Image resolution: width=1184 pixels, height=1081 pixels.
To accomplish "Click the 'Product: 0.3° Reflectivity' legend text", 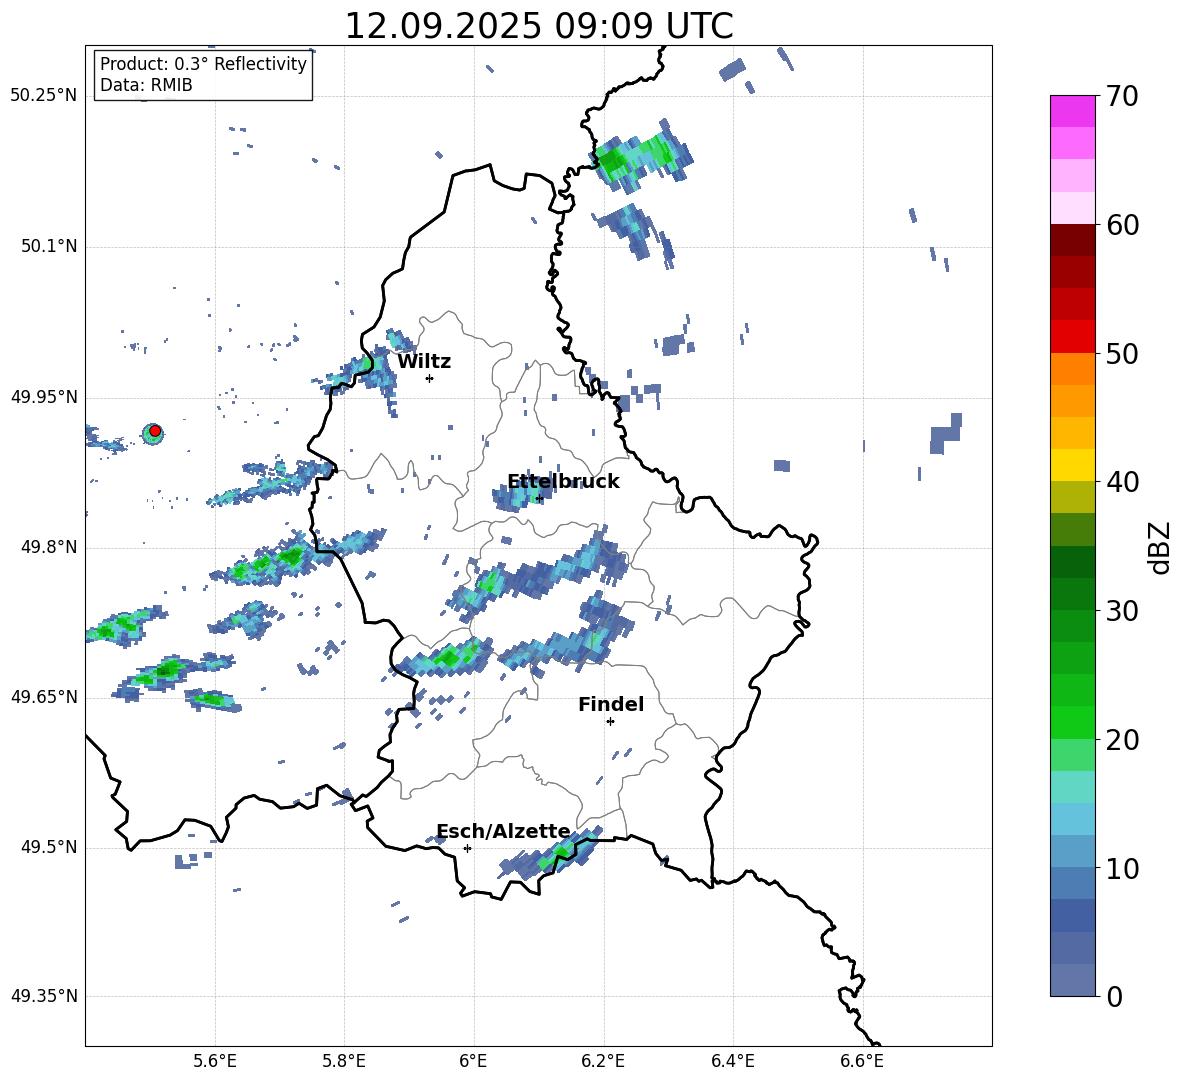I will [x=203, y=64].
